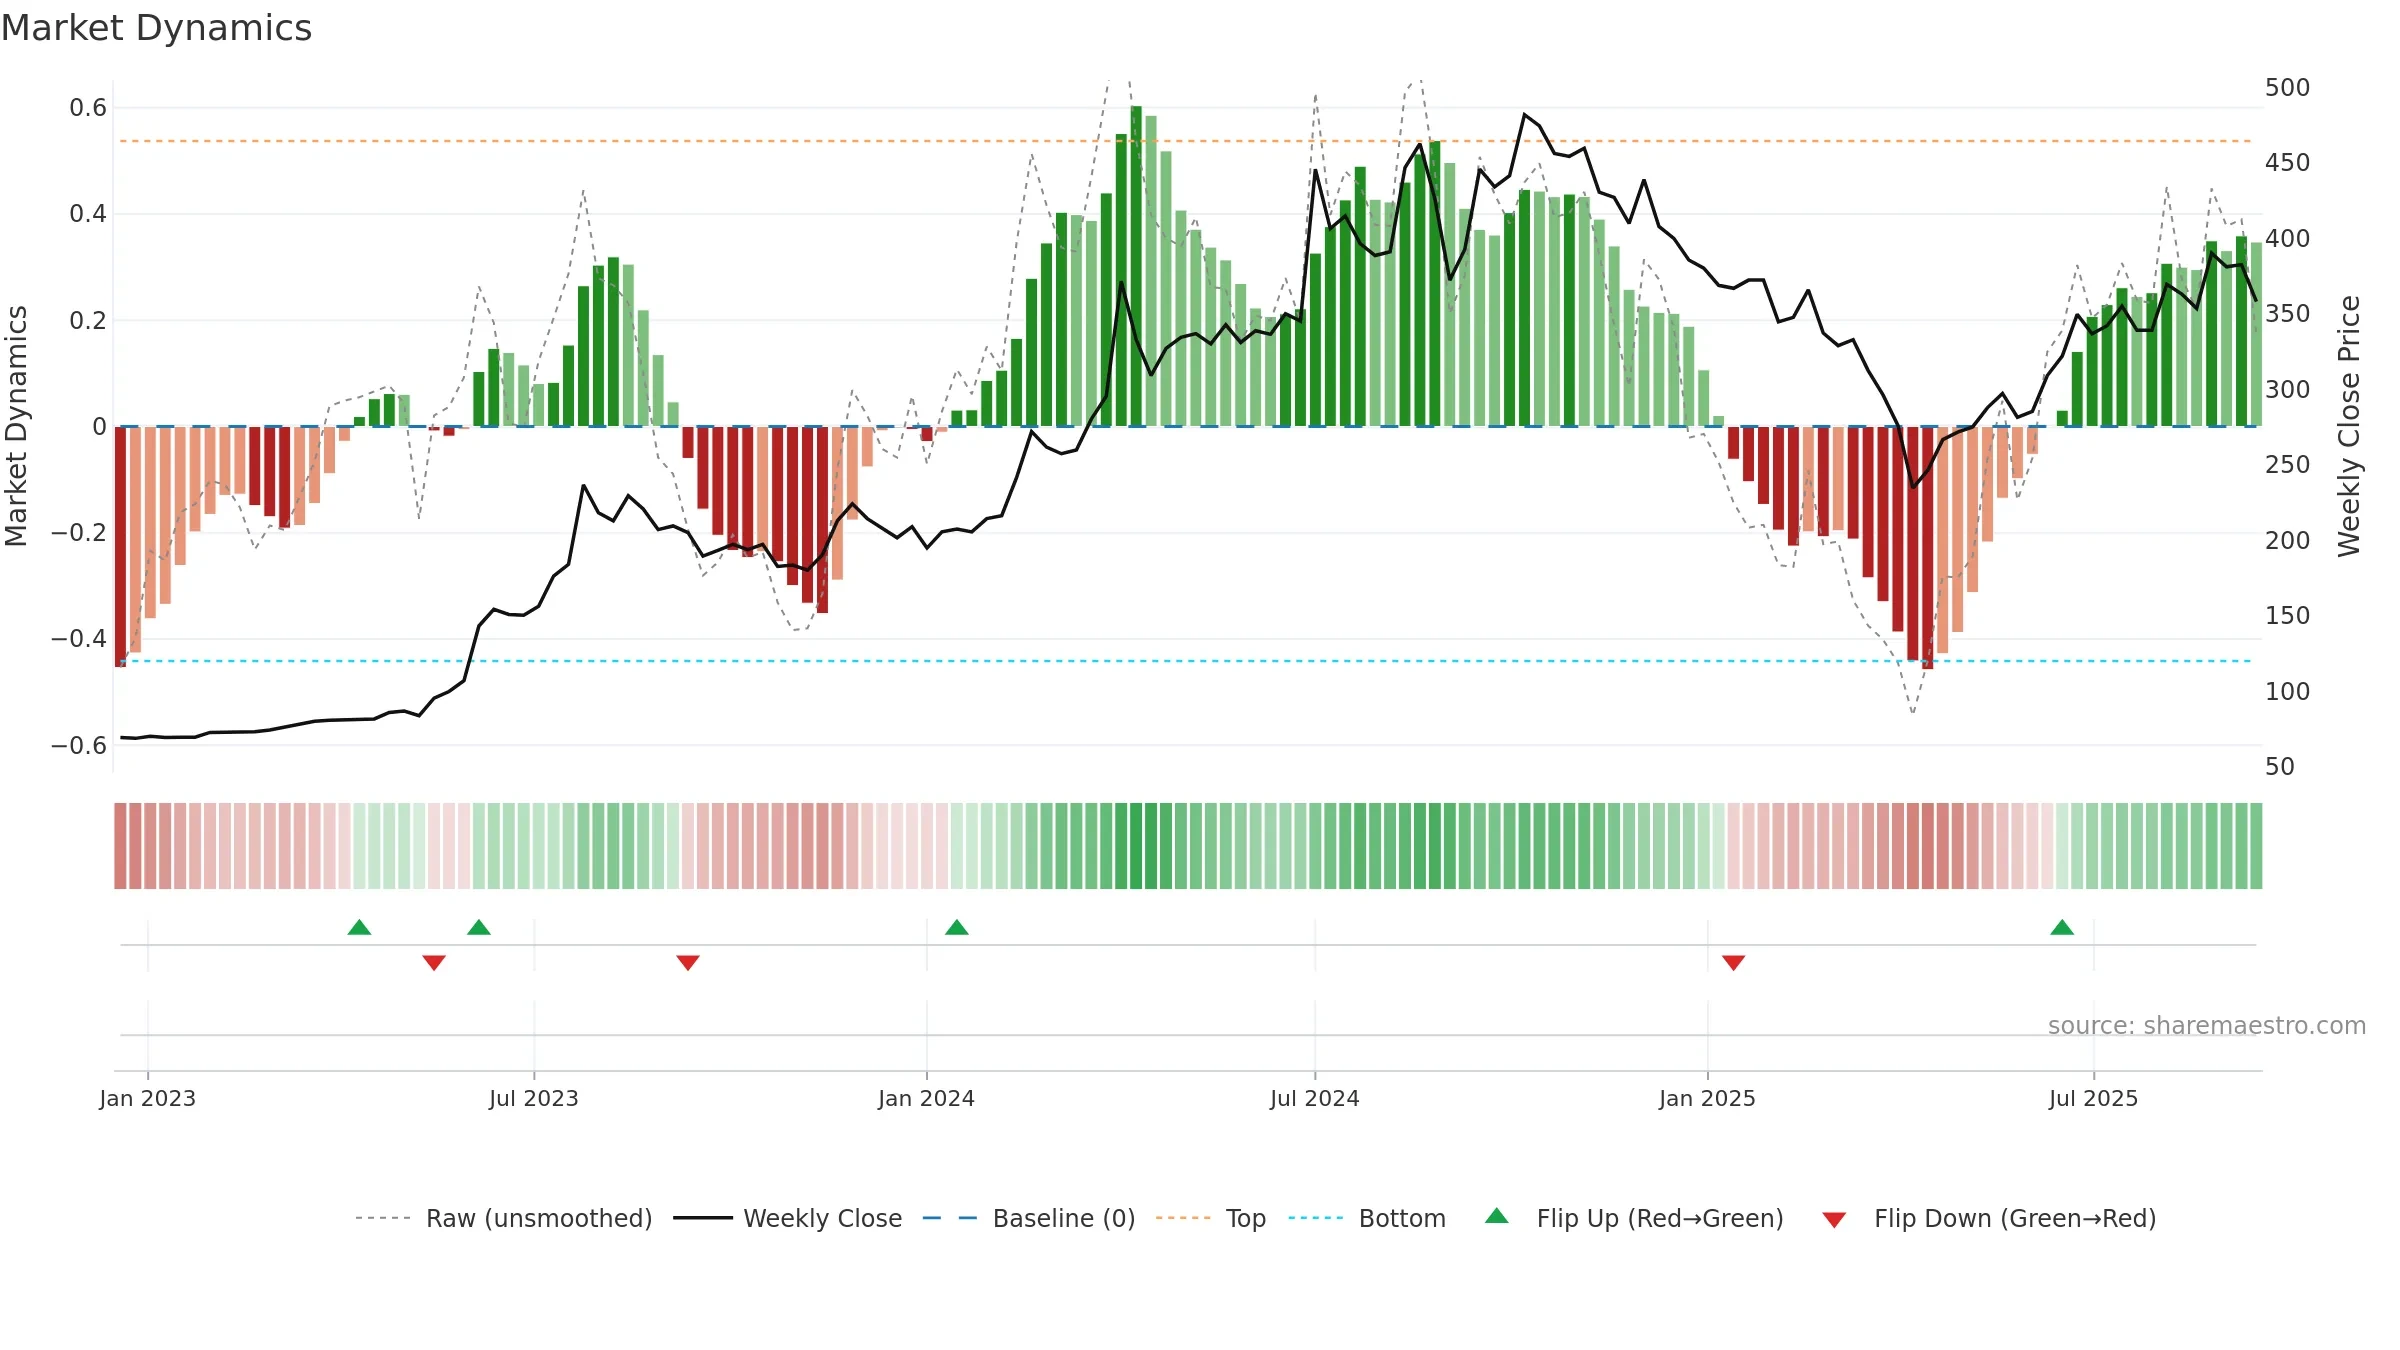Click the red flip-down marker after Jul 2023
The height and width of the screenshot is (1350, 2400).
pyautogui.click(x=688, y=962)
